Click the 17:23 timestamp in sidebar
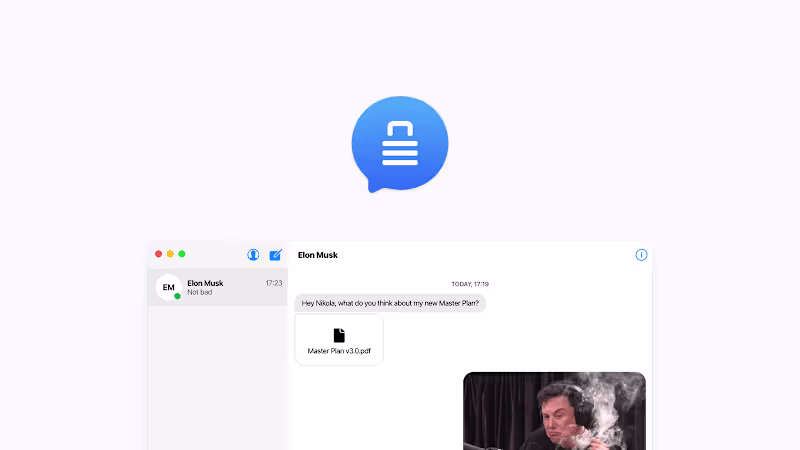Image resolution: width=800 pixels, height=450 pixels. coord(273,283)
